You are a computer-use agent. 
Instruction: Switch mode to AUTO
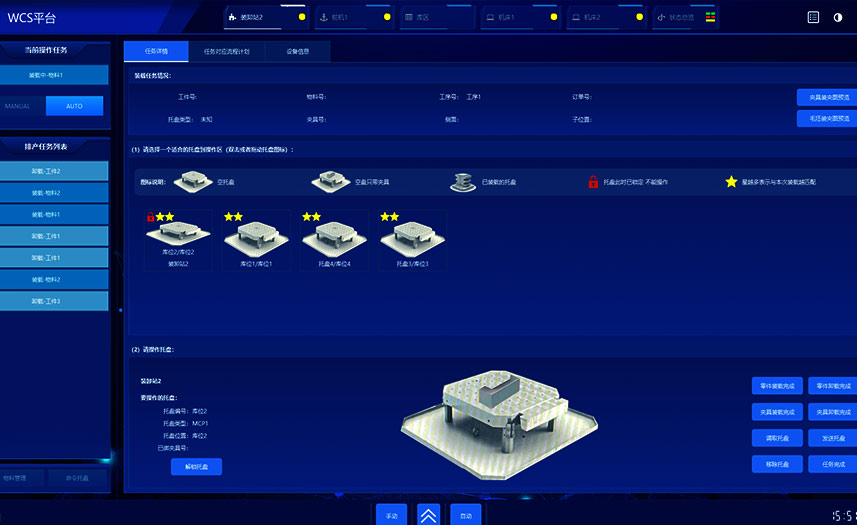tap(74, 105)
